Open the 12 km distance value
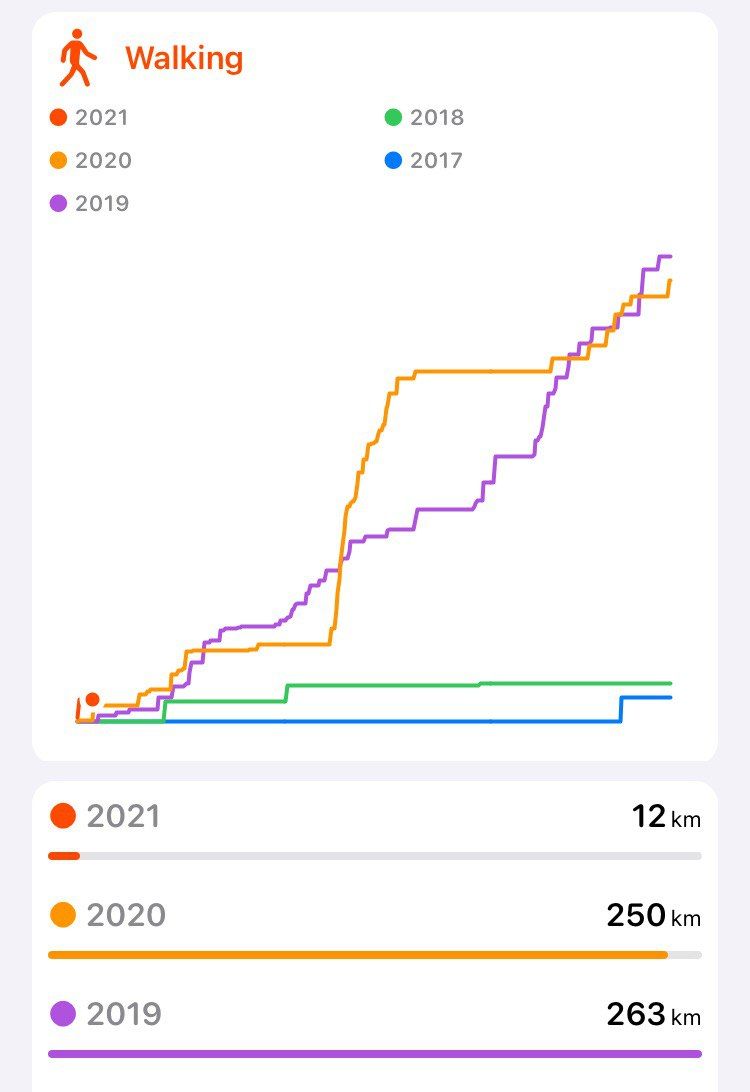 666,816
